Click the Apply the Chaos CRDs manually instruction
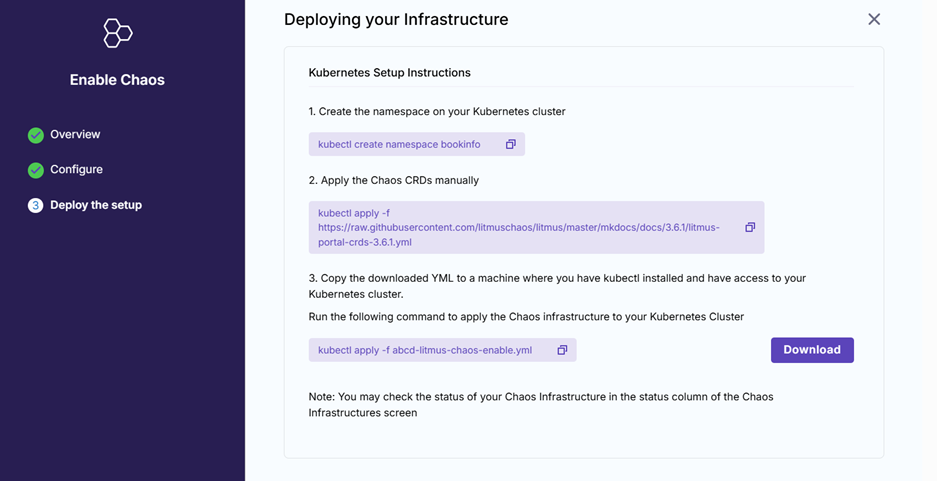This screenshot has width=937, height=481. [393, 180]
